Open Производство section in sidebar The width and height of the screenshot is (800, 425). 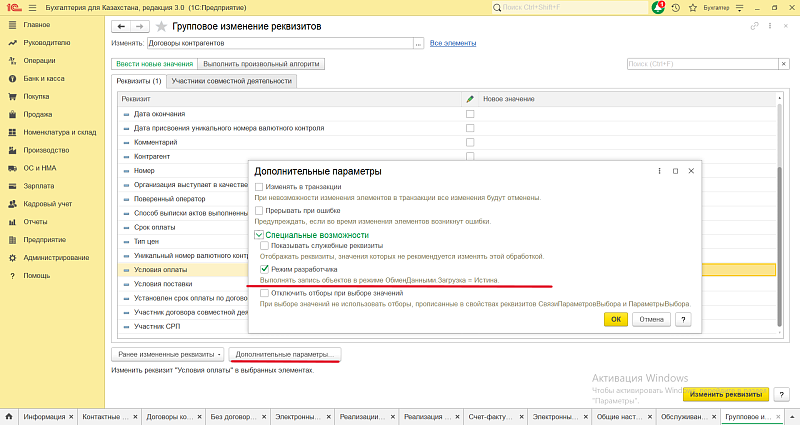coord(46,150)
